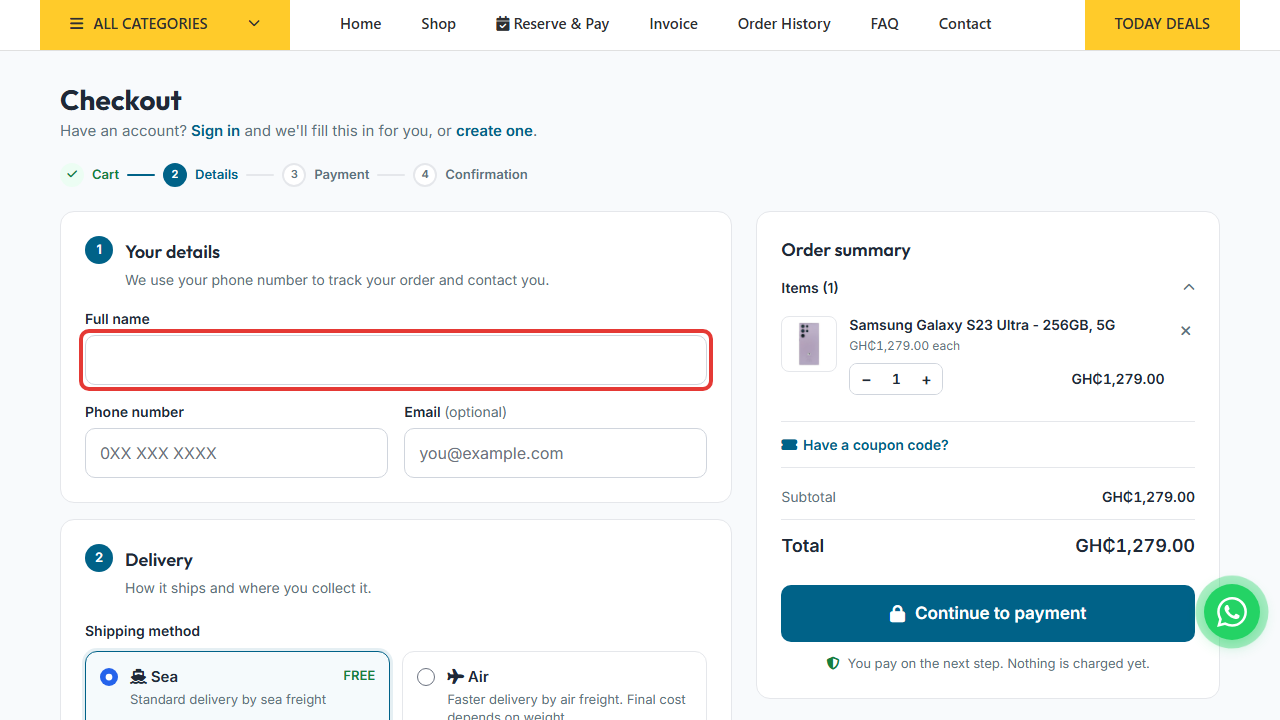Collapse the Items (1) list chevron
The image size is (1280, 720).
[x=1189, y=288]
